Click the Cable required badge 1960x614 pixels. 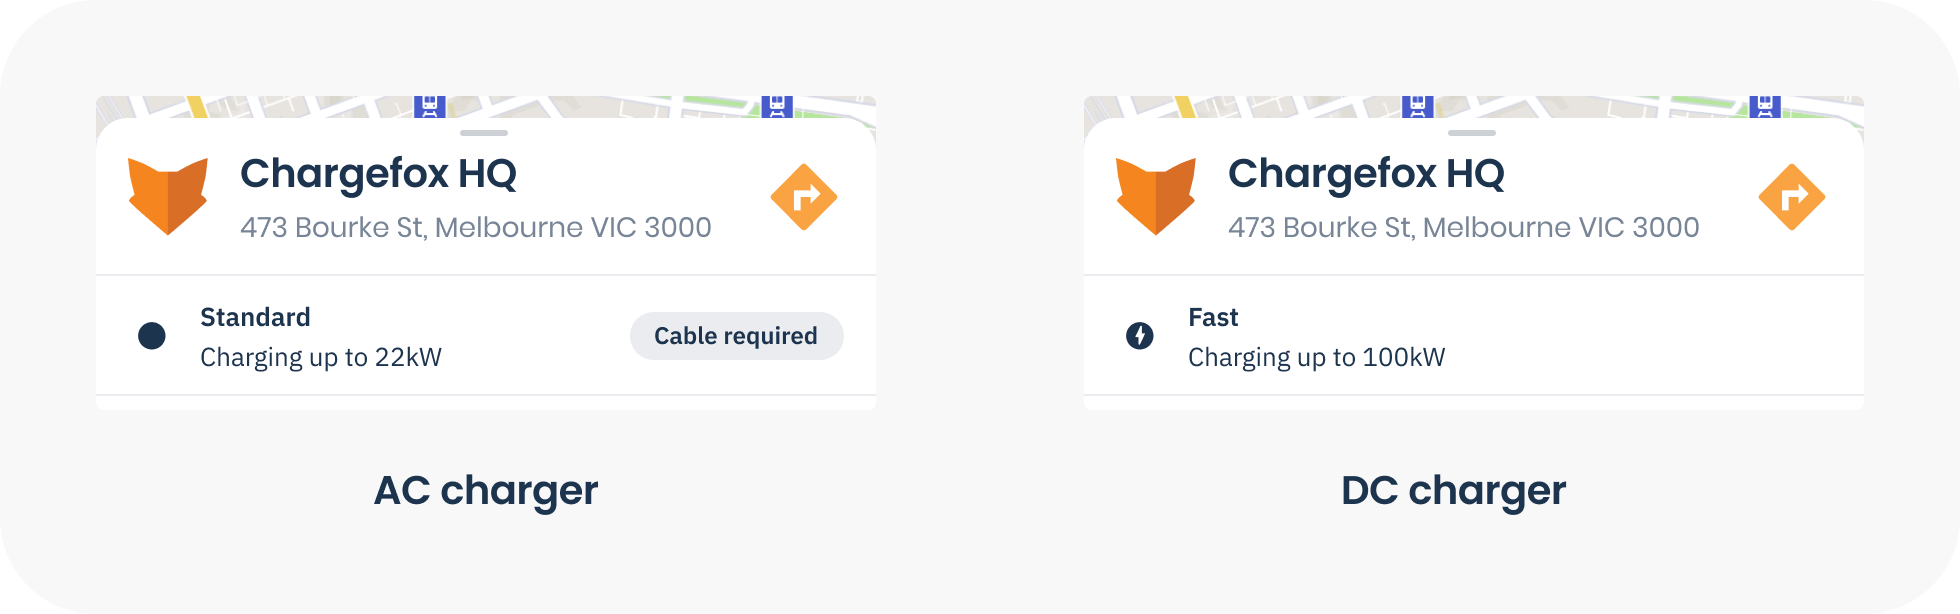pos(737,336)
